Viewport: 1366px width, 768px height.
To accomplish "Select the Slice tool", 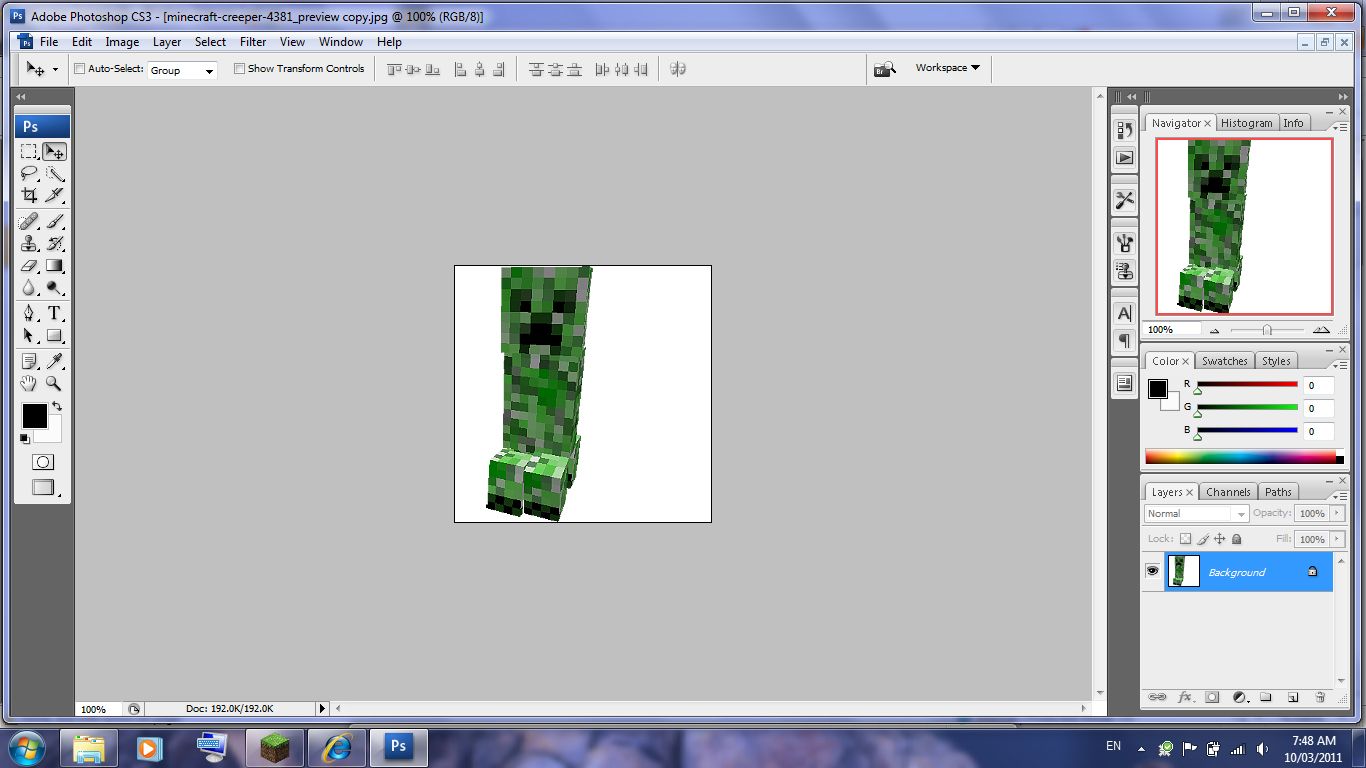I will pyautogui.click(x=55, y=195).
